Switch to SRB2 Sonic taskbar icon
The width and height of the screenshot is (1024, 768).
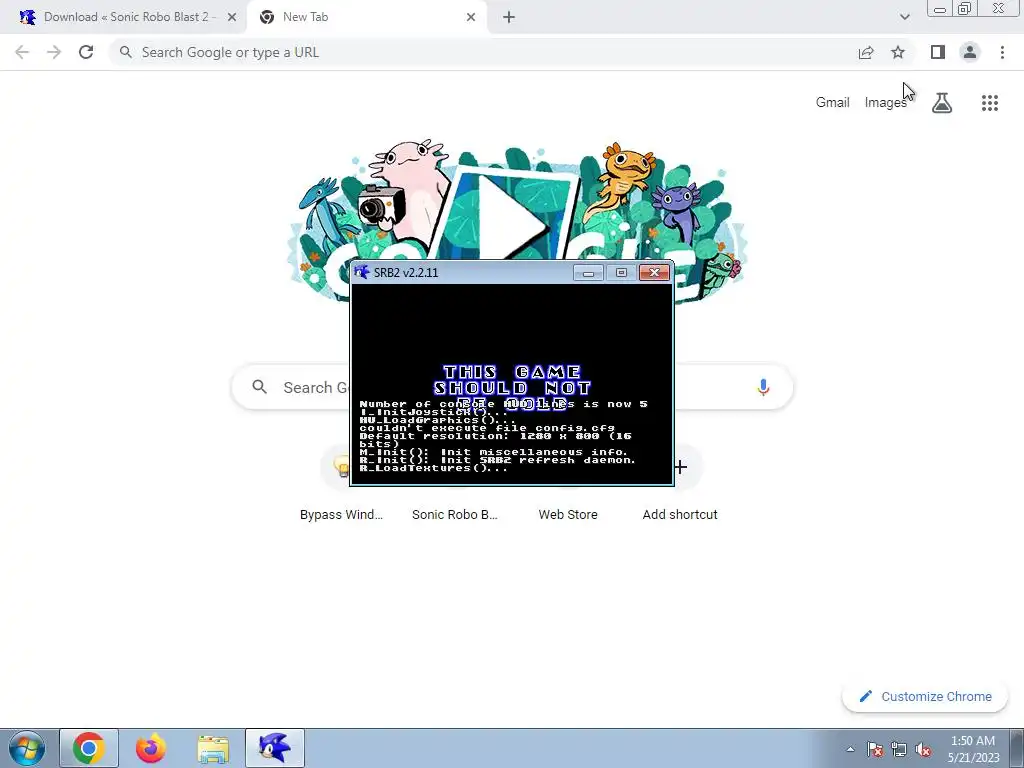coord(275,748)
